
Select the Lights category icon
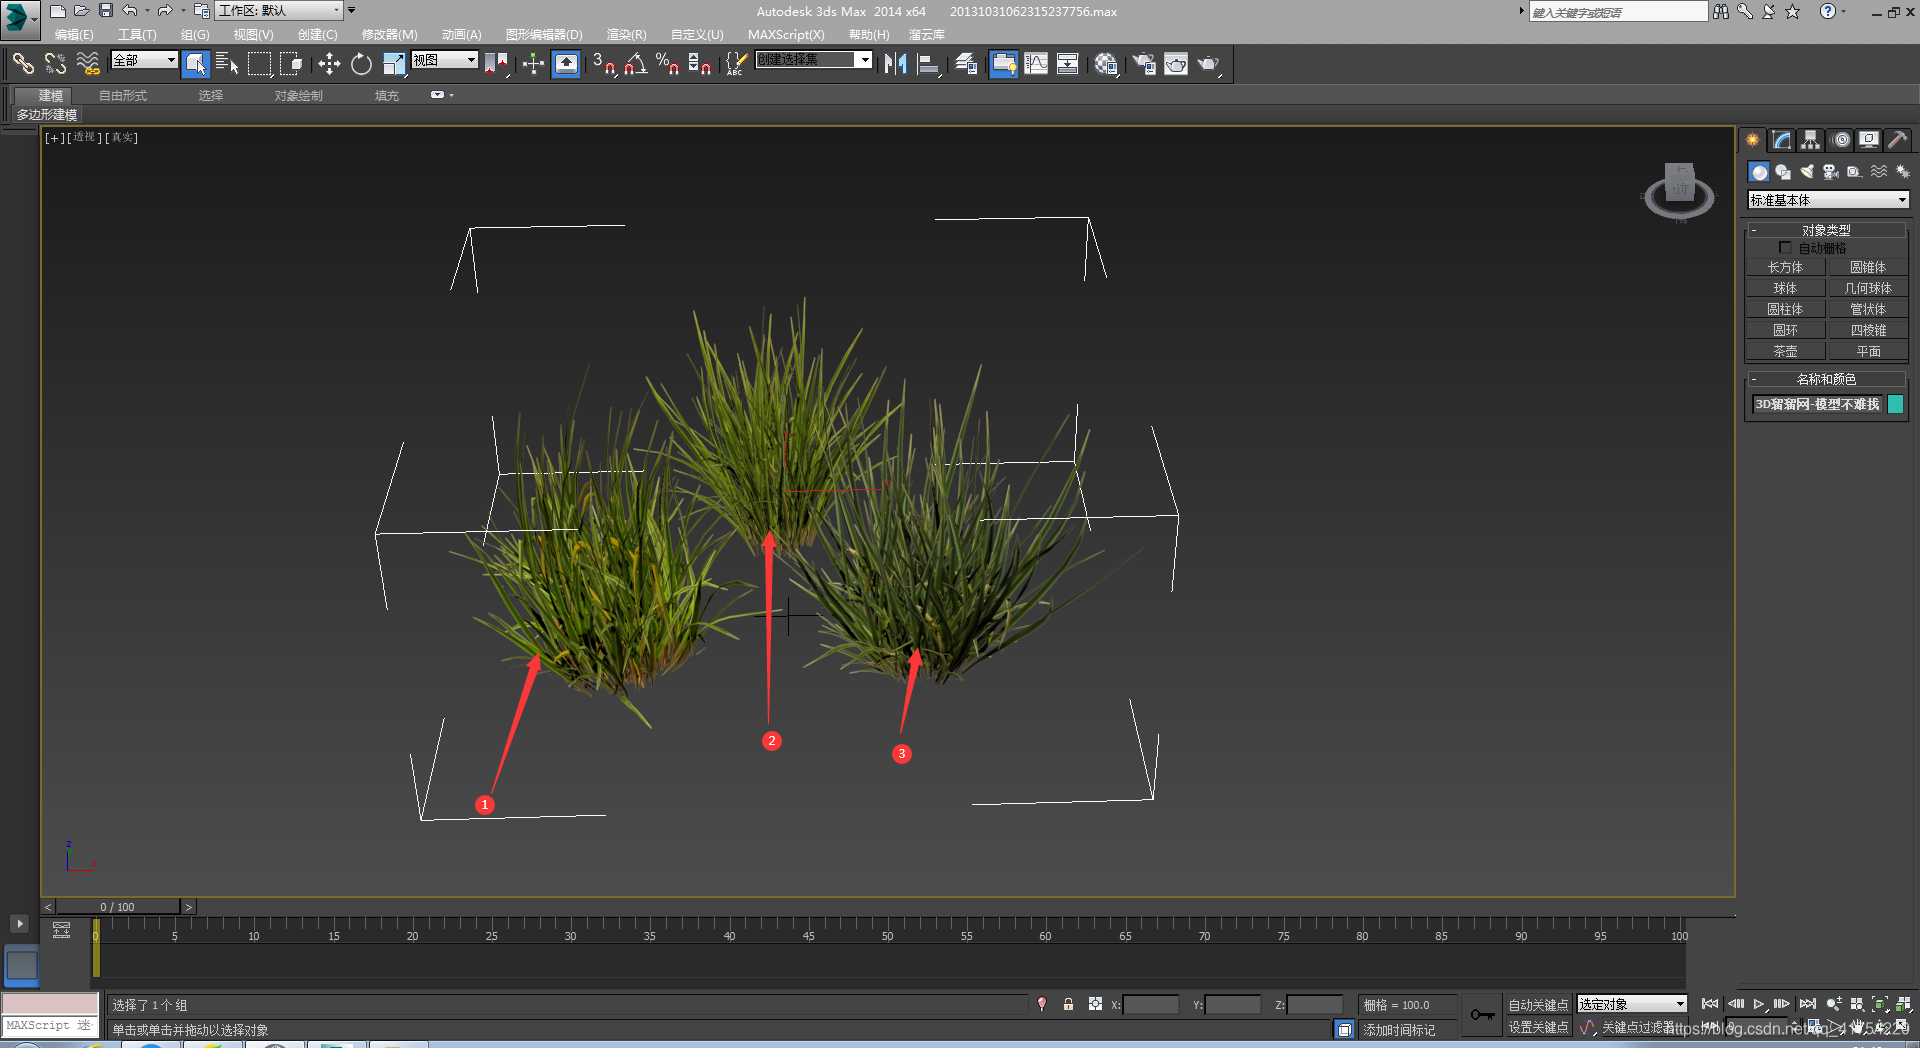[x=1806, y=172]
